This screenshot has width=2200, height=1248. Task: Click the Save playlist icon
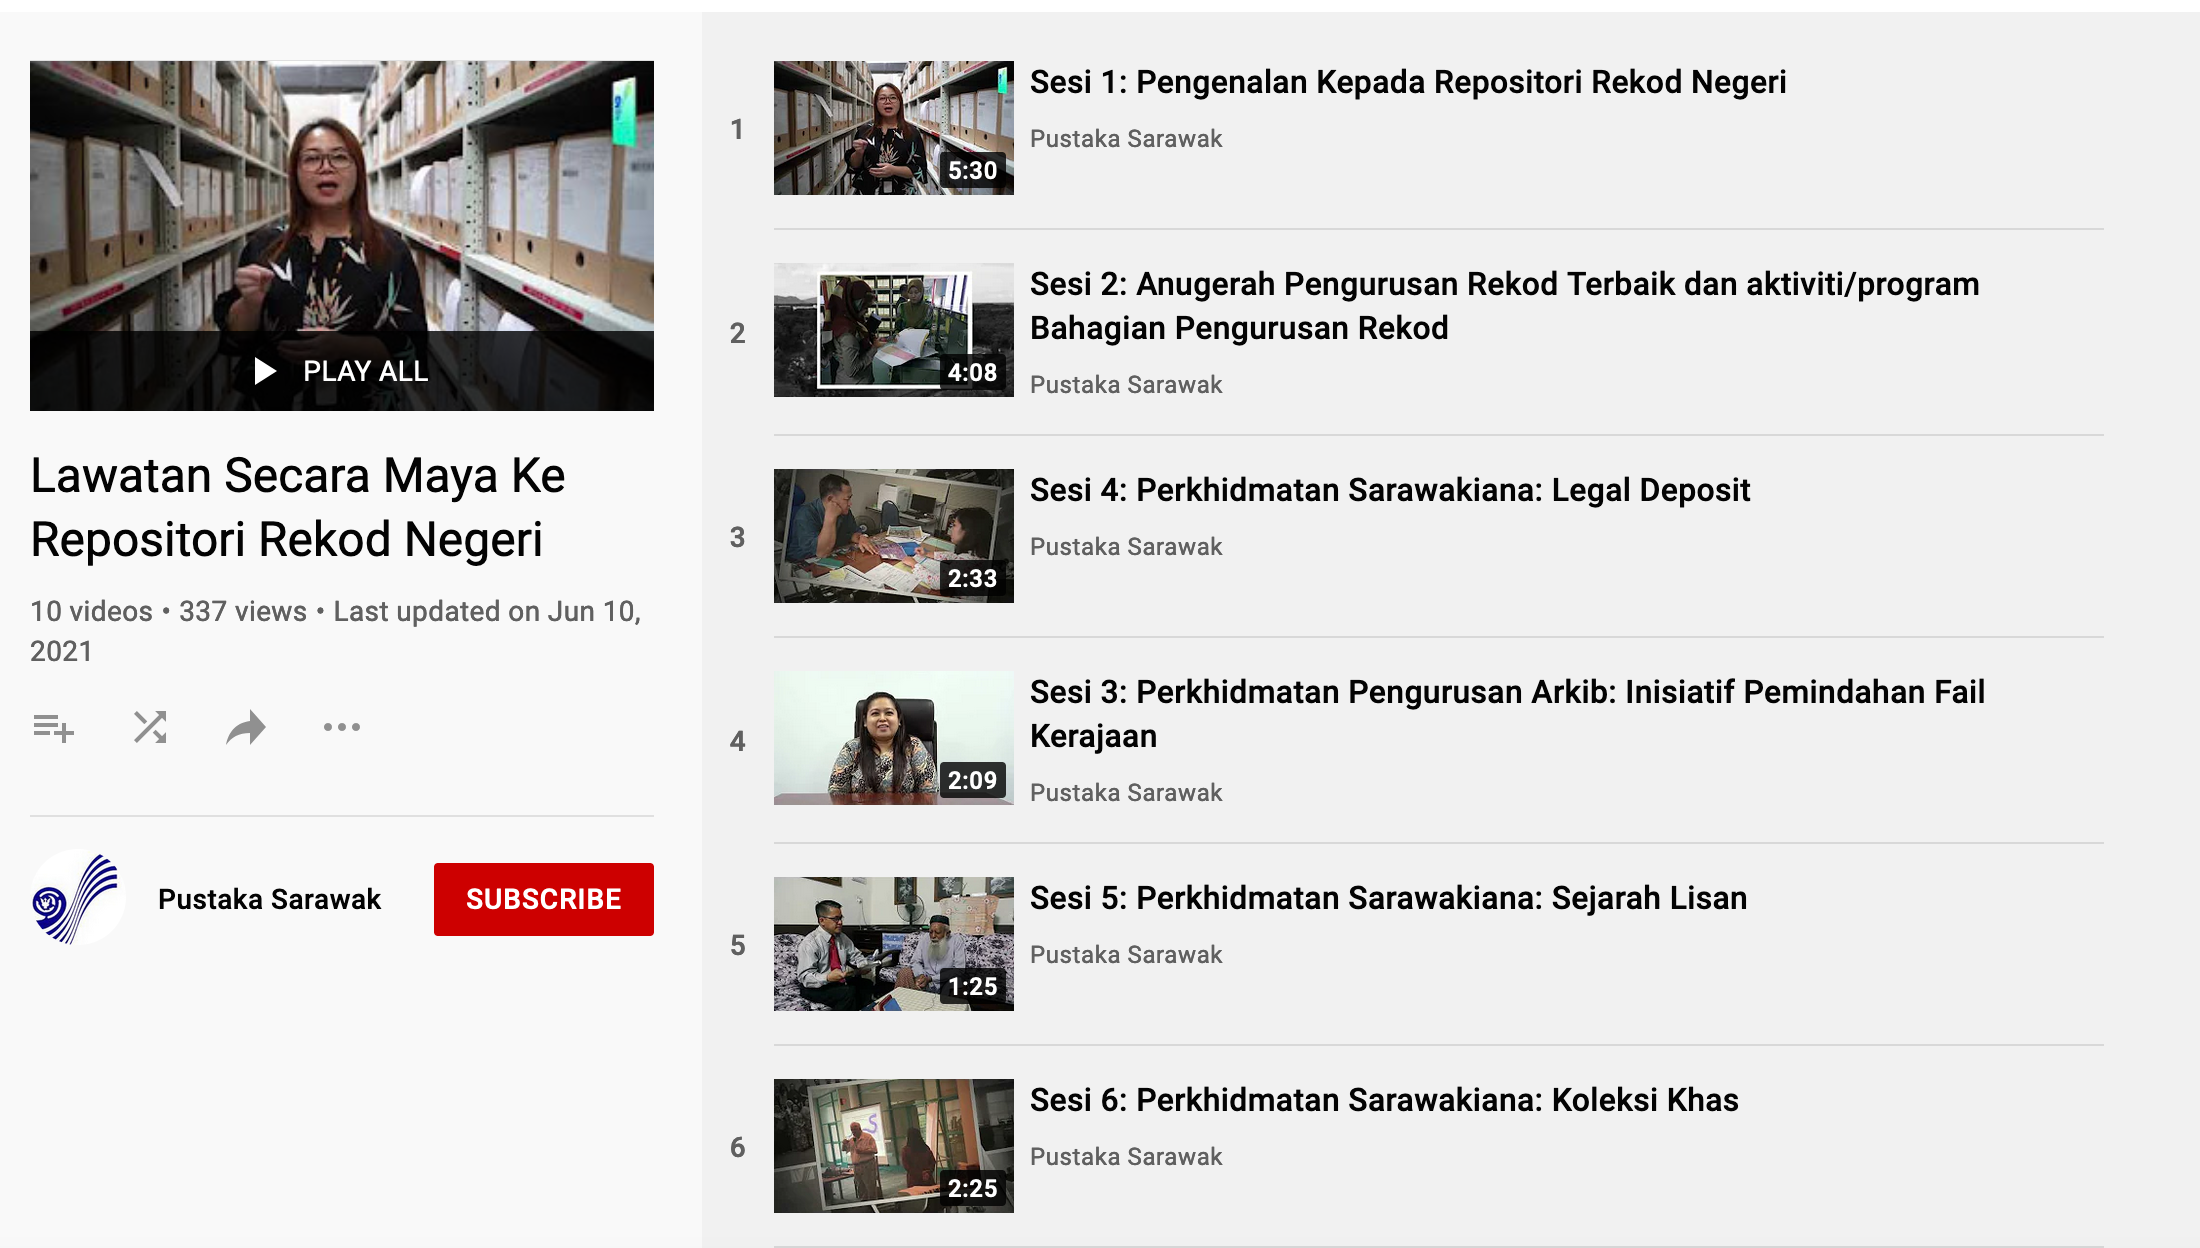pyautogui.click(x=54, y=728)
